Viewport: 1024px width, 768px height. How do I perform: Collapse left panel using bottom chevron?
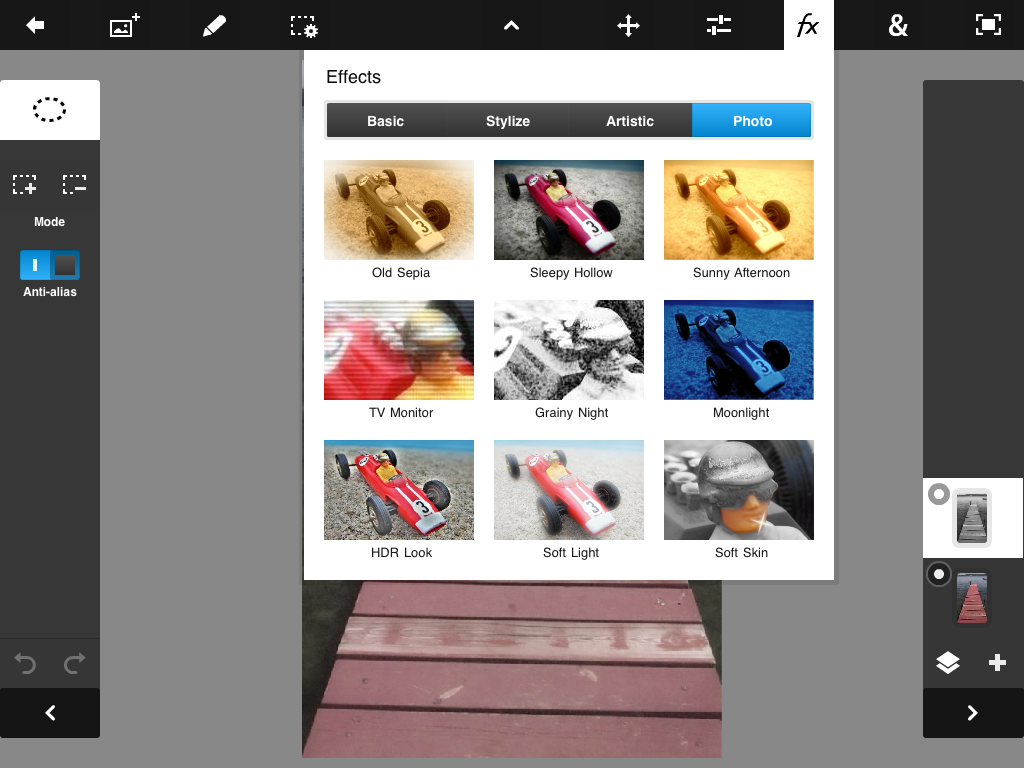[x=50, y=713]
